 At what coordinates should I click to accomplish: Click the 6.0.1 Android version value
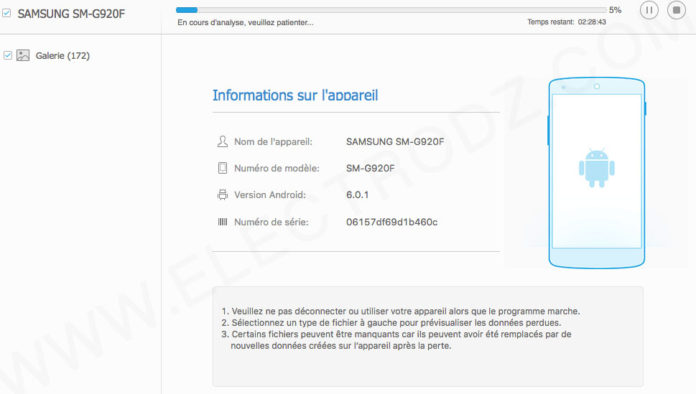pyautogui.click(x=357, y=195)
